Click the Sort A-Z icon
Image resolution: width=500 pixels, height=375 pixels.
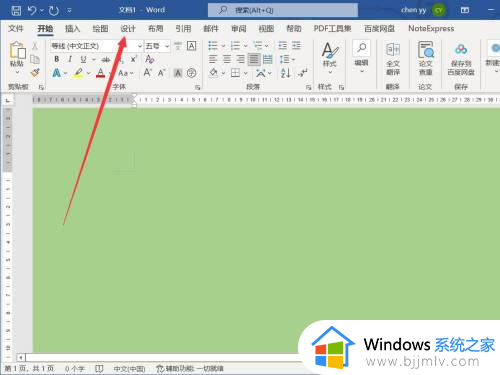[x=285, y=73]
